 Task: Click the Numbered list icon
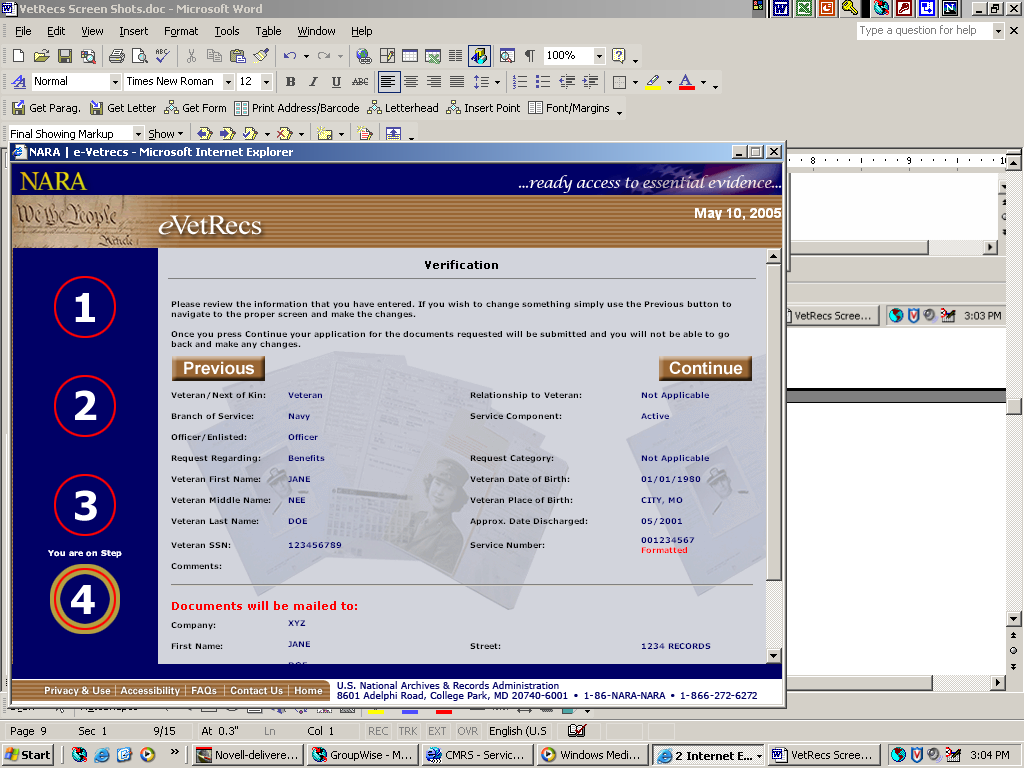[x=520, y=82]
